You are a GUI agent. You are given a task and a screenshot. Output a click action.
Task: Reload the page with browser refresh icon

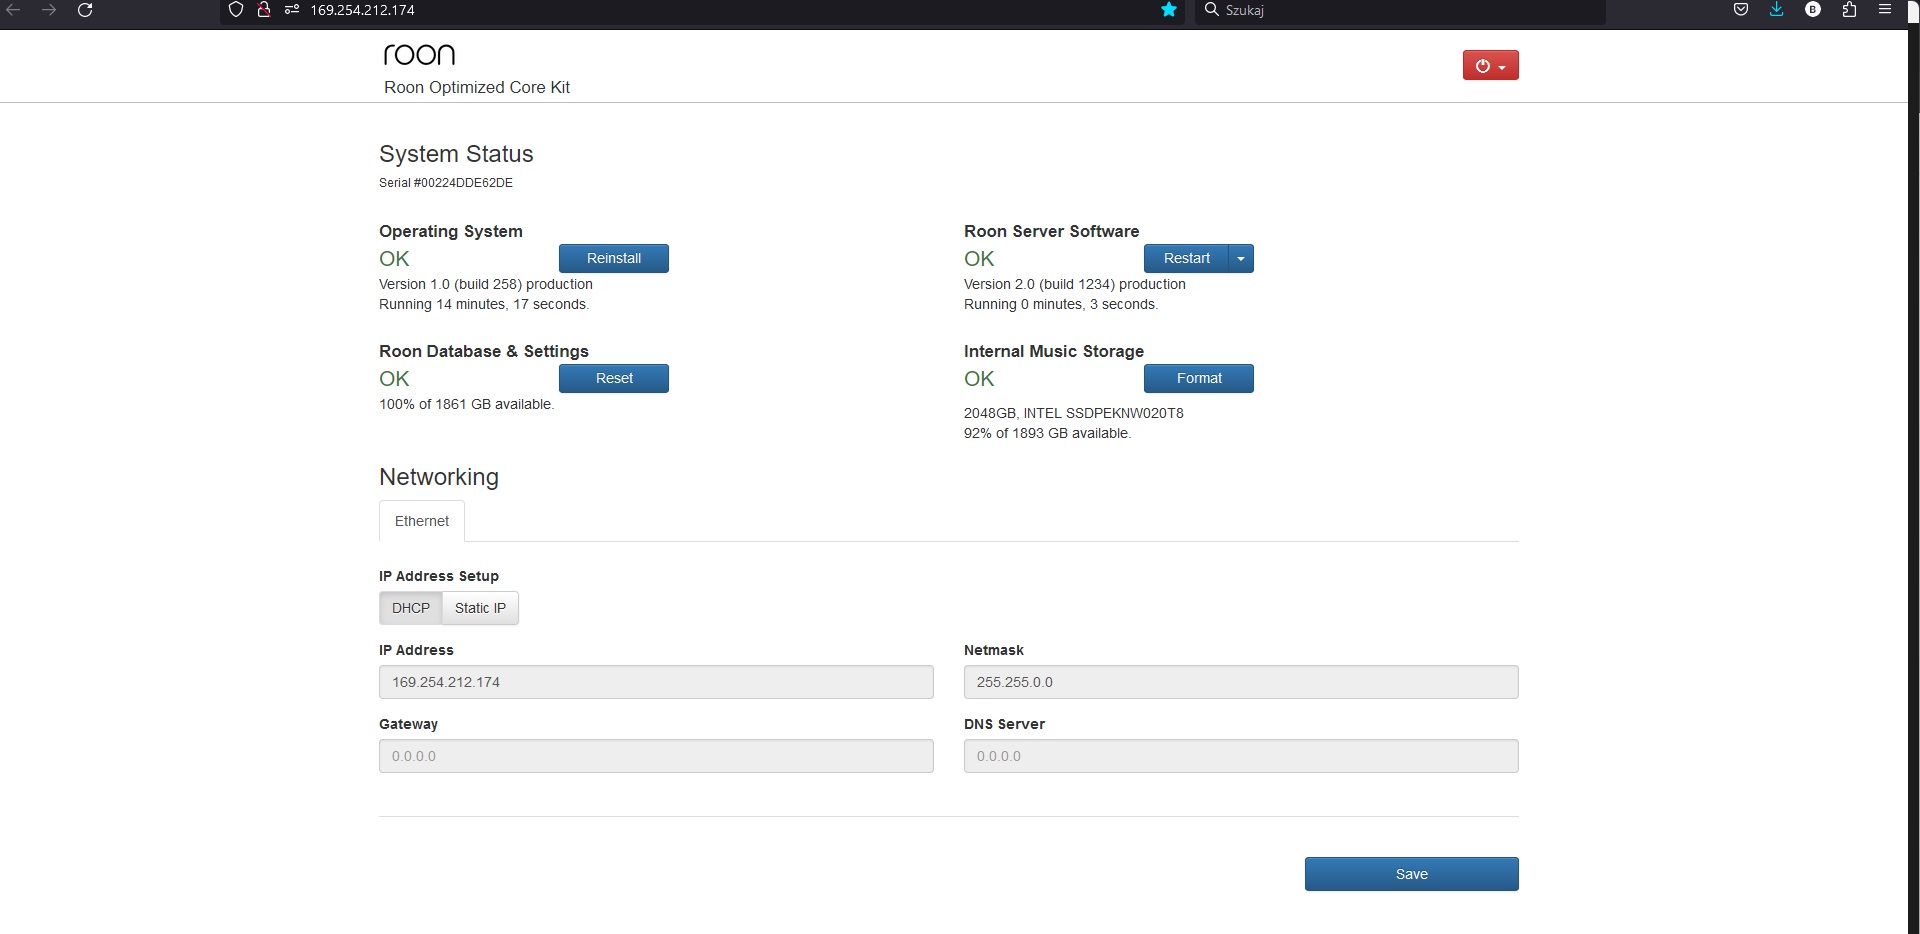coord(85,10)
